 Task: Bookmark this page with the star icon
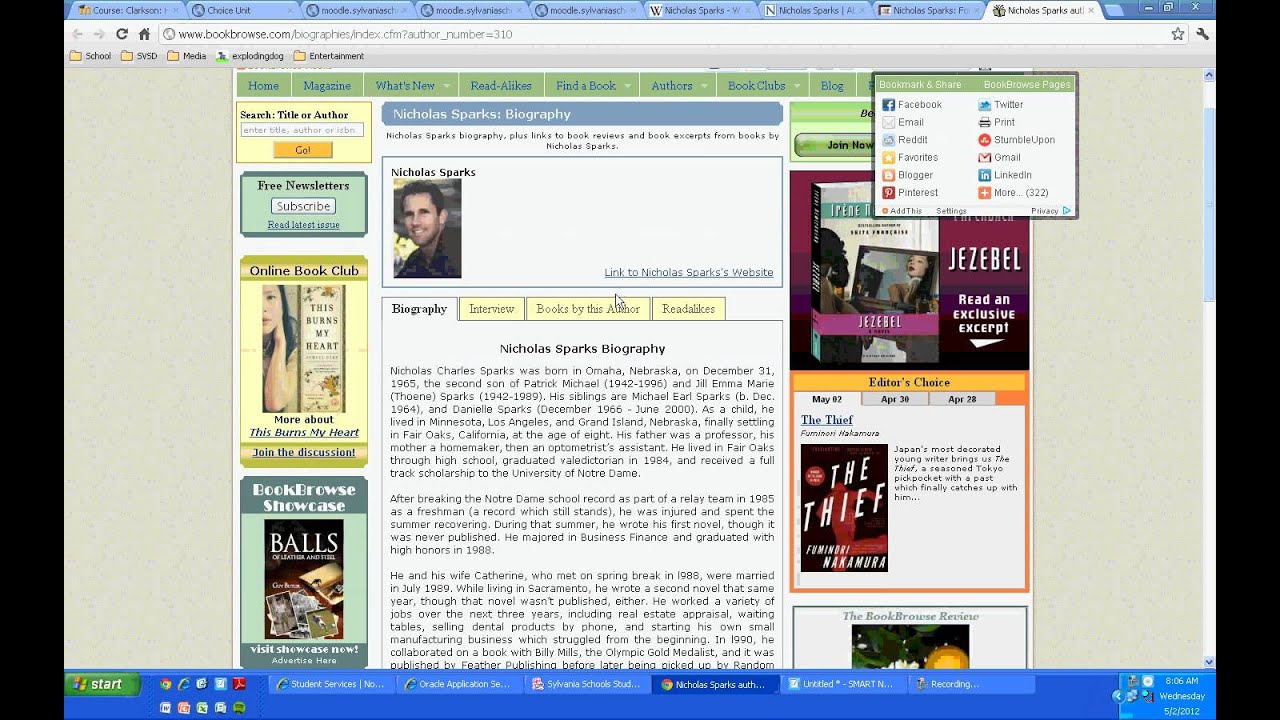[x=1178, y=34]
